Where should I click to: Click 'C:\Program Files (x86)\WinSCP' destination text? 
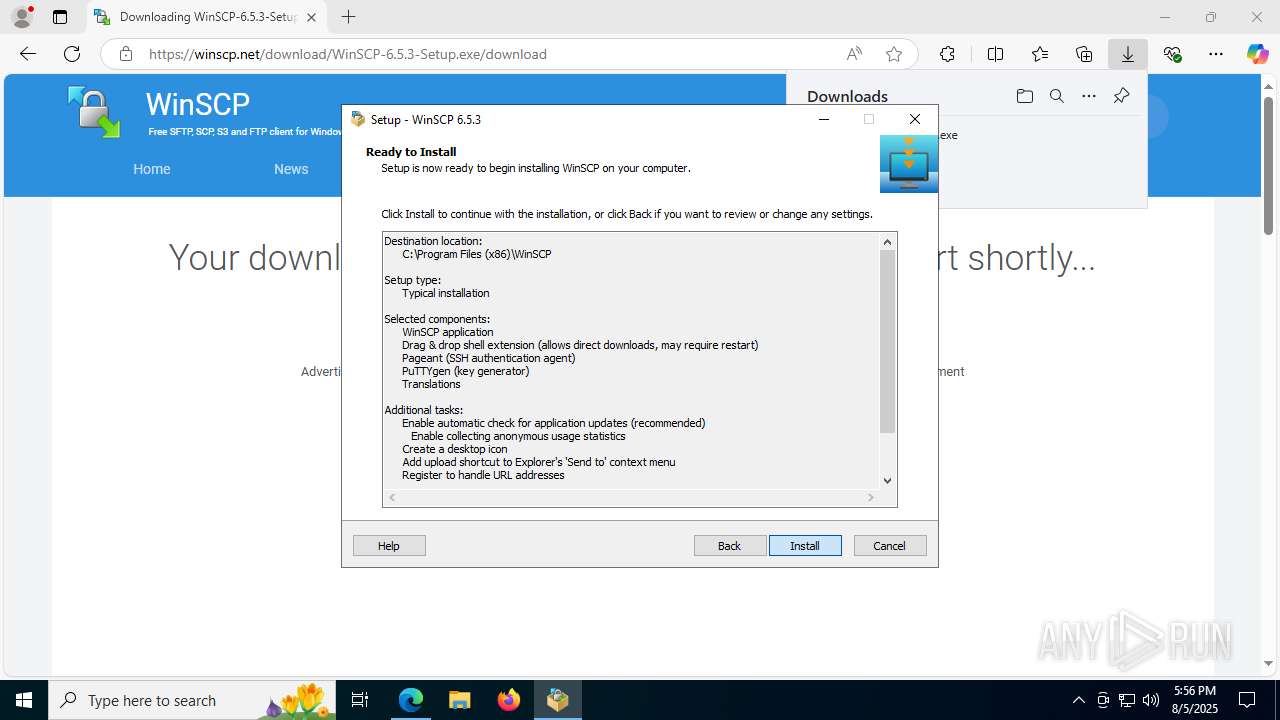477,254
